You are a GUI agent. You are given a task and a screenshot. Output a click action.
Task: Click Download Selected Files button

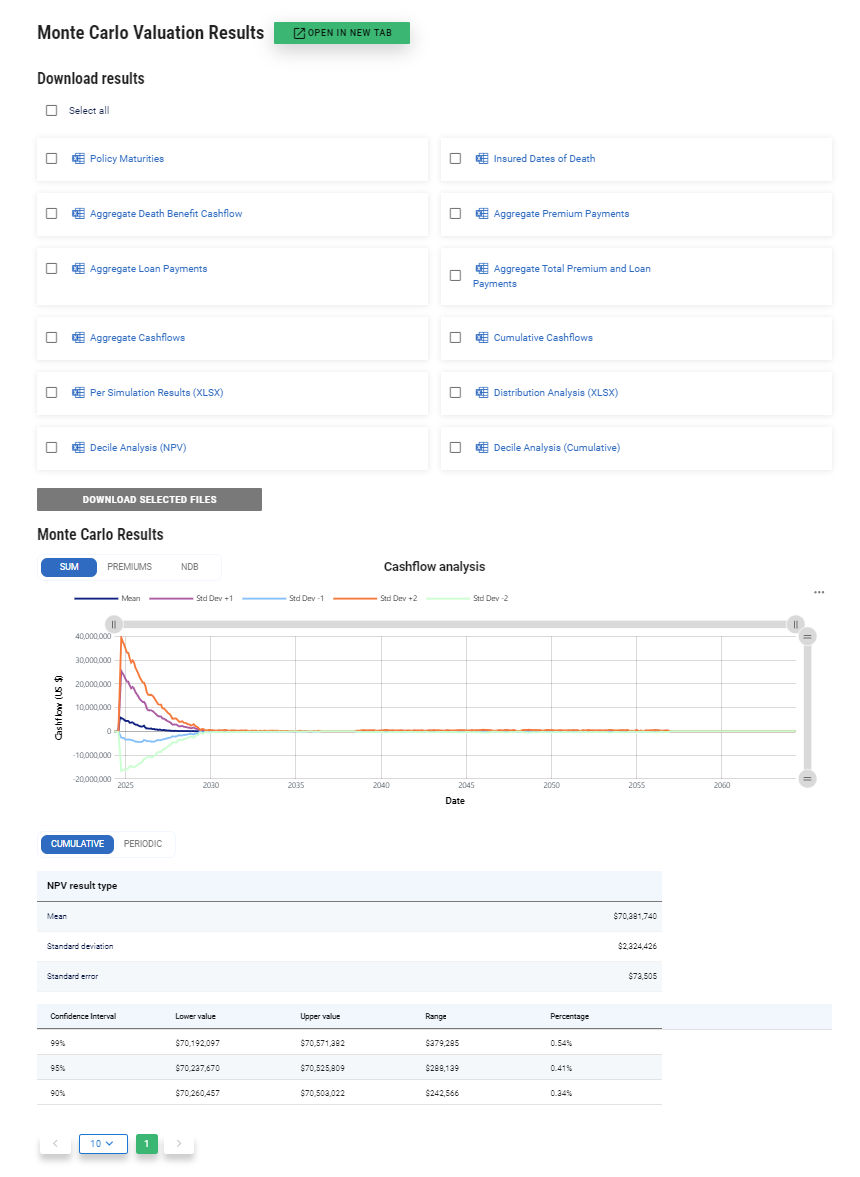click(x=149, y=500)
